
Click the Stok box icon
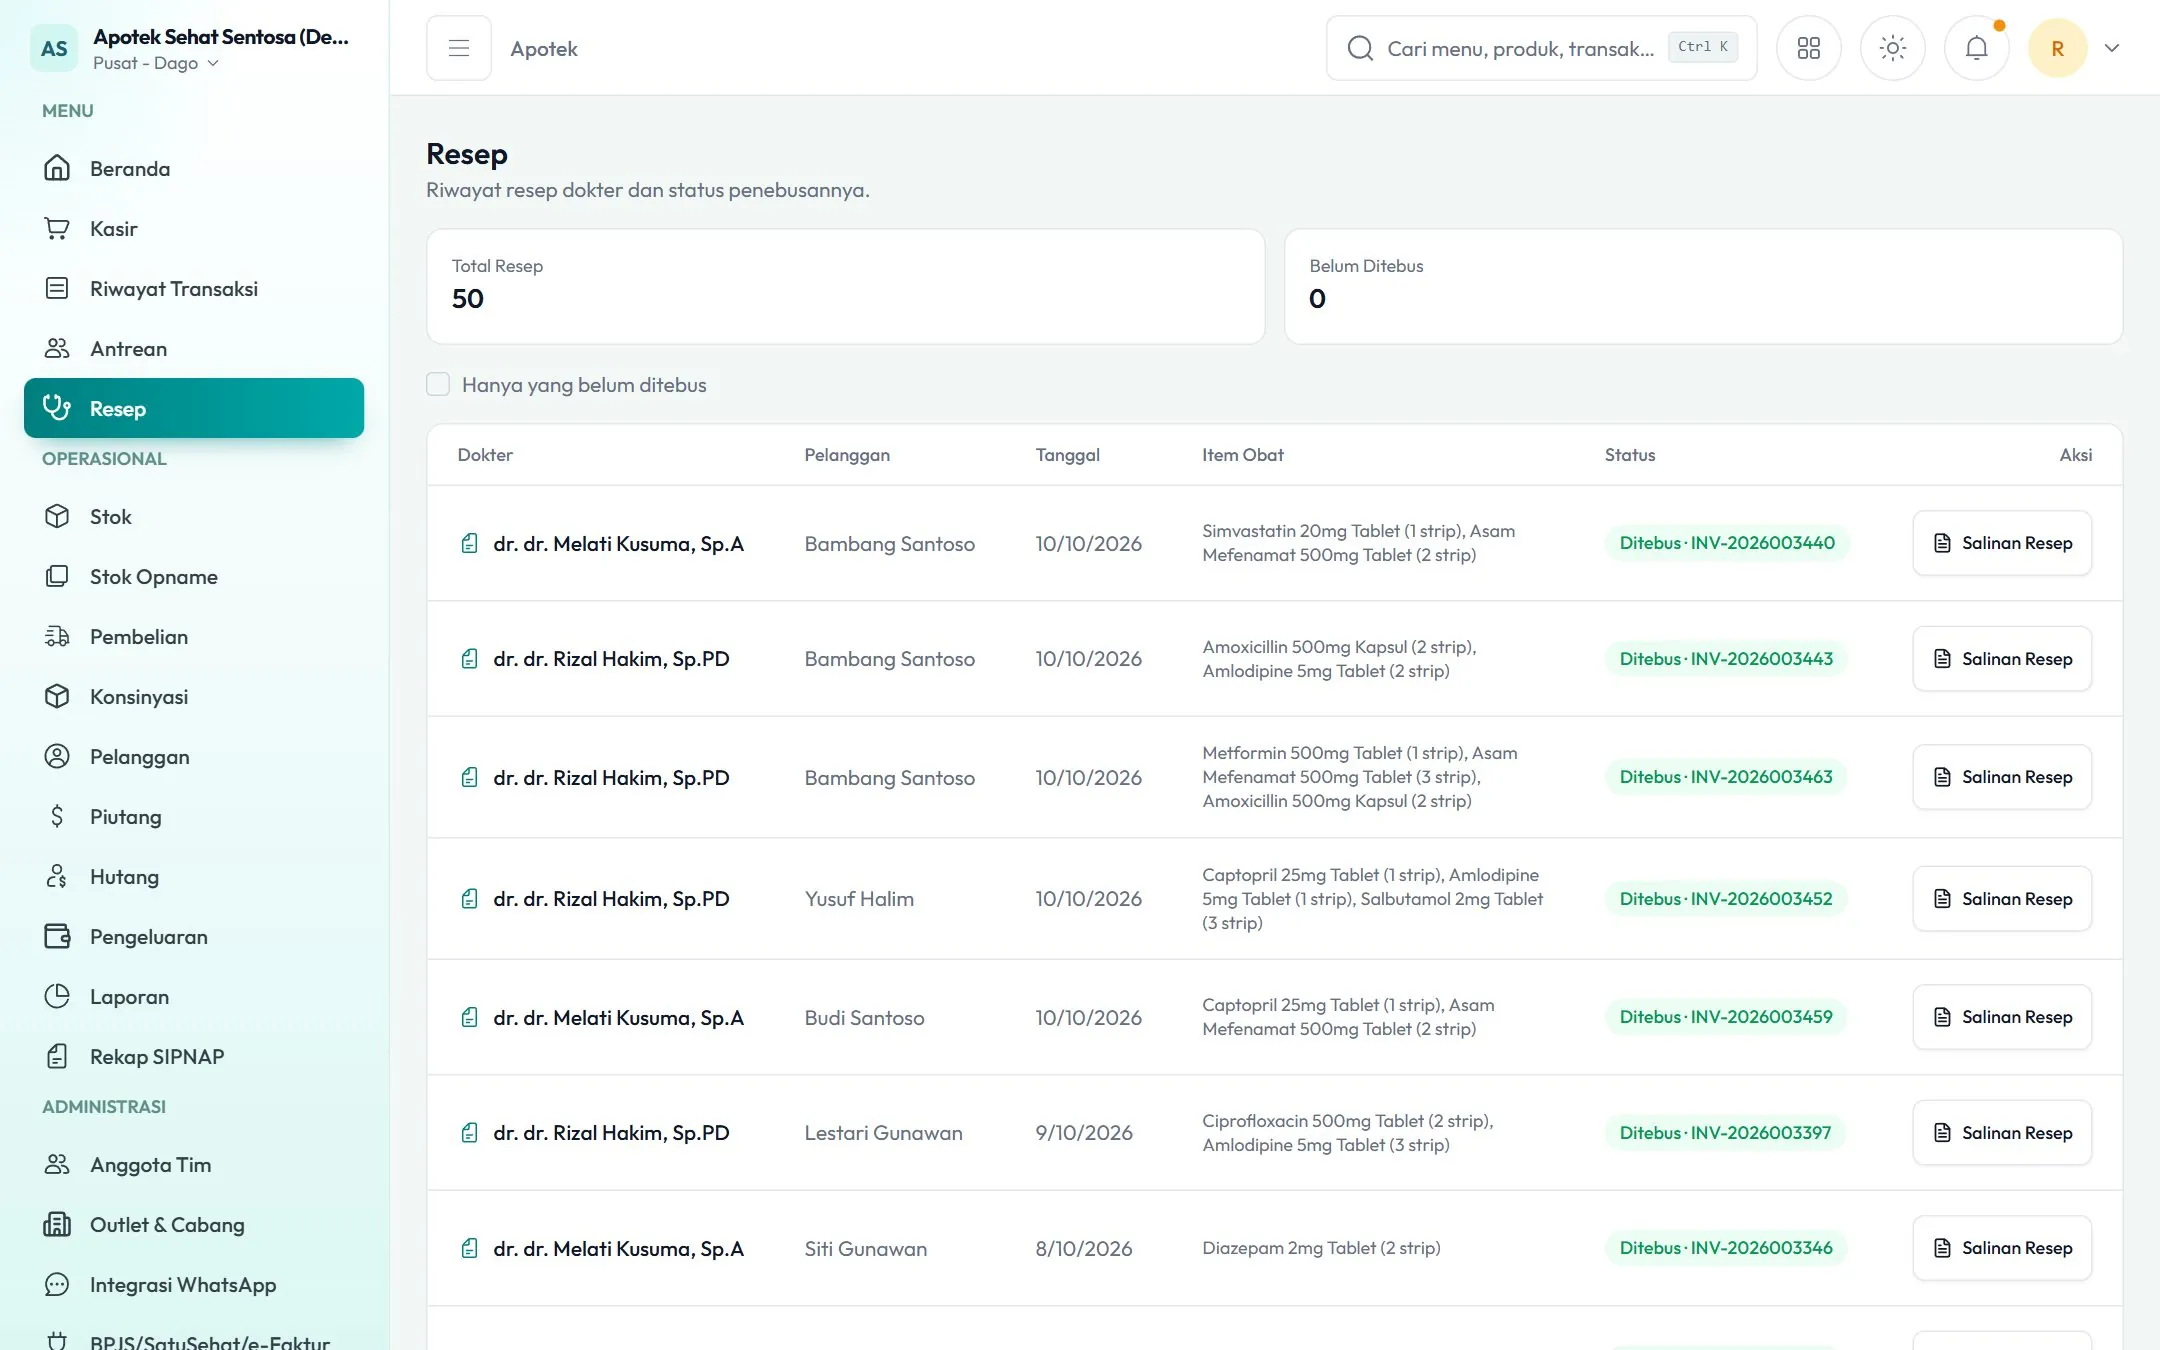57,516
